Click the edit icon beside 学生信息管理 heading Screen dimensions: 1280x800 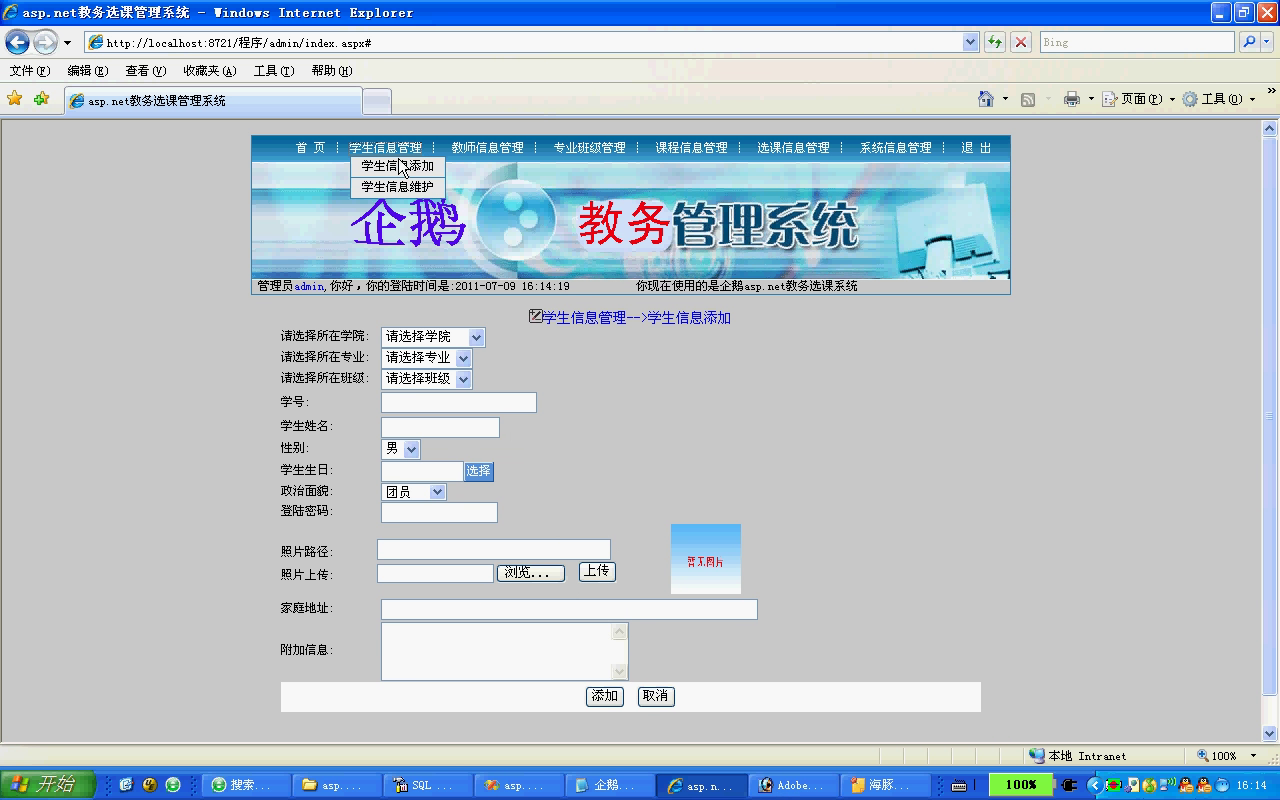coord(535,316)
